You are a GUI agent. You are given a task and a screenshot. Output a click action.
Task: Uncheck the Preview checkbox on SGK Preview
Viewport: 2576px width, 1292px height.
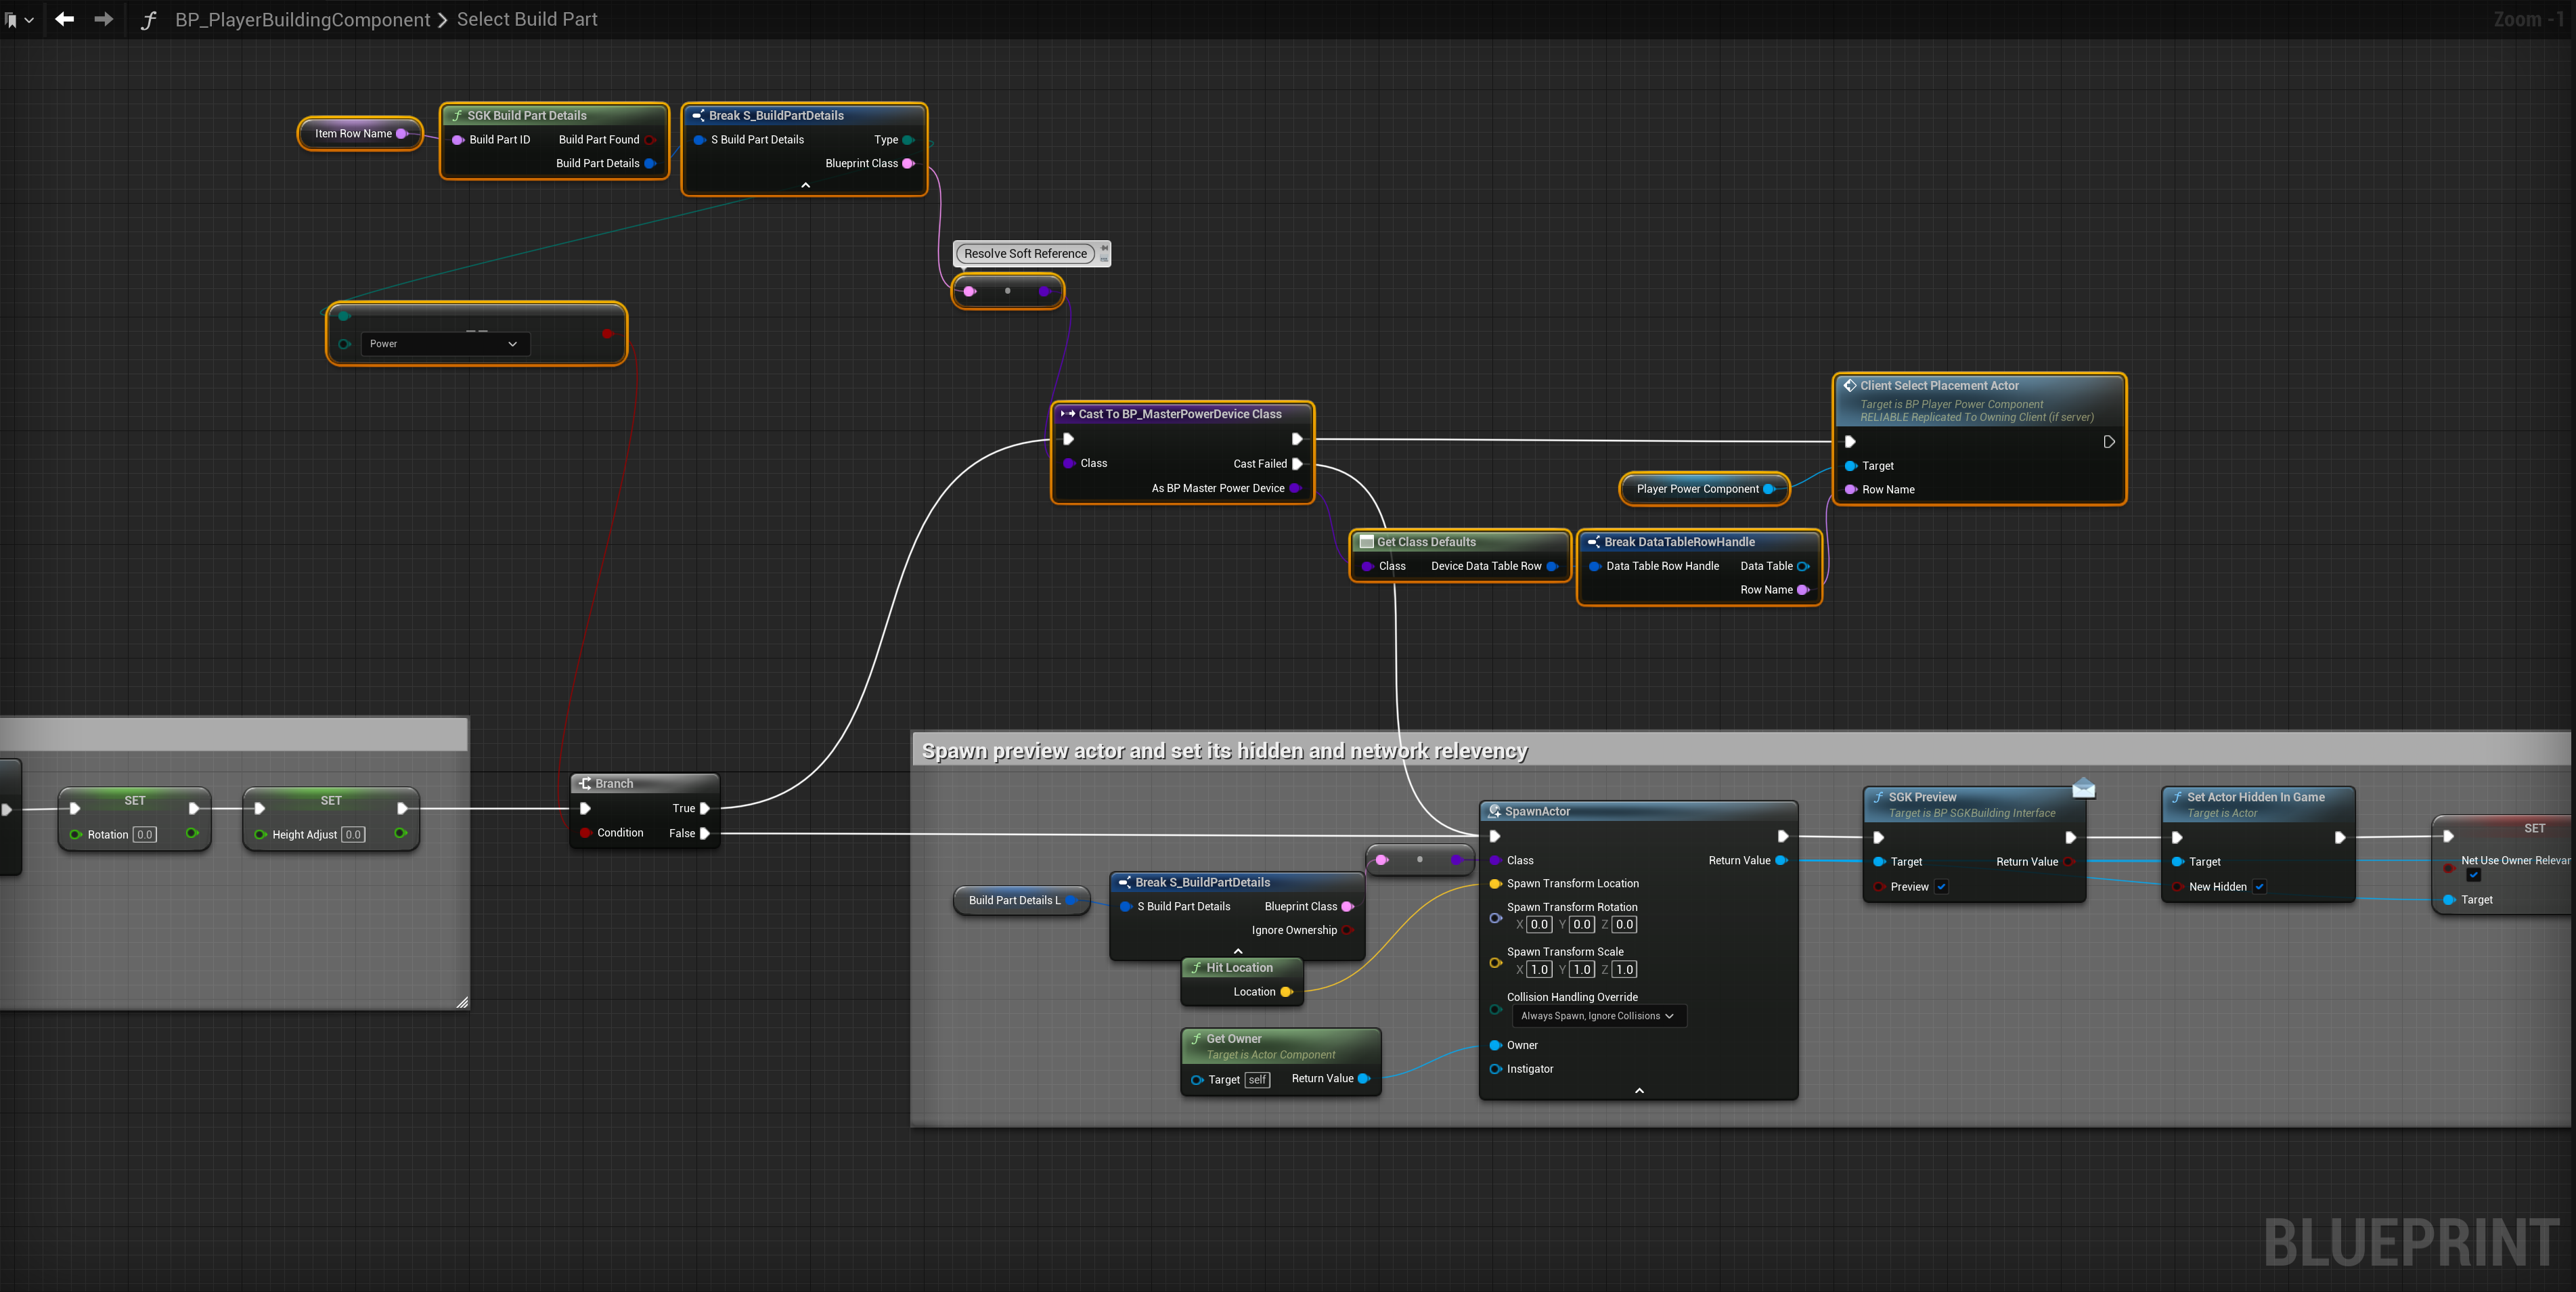tap(1941, 887)
